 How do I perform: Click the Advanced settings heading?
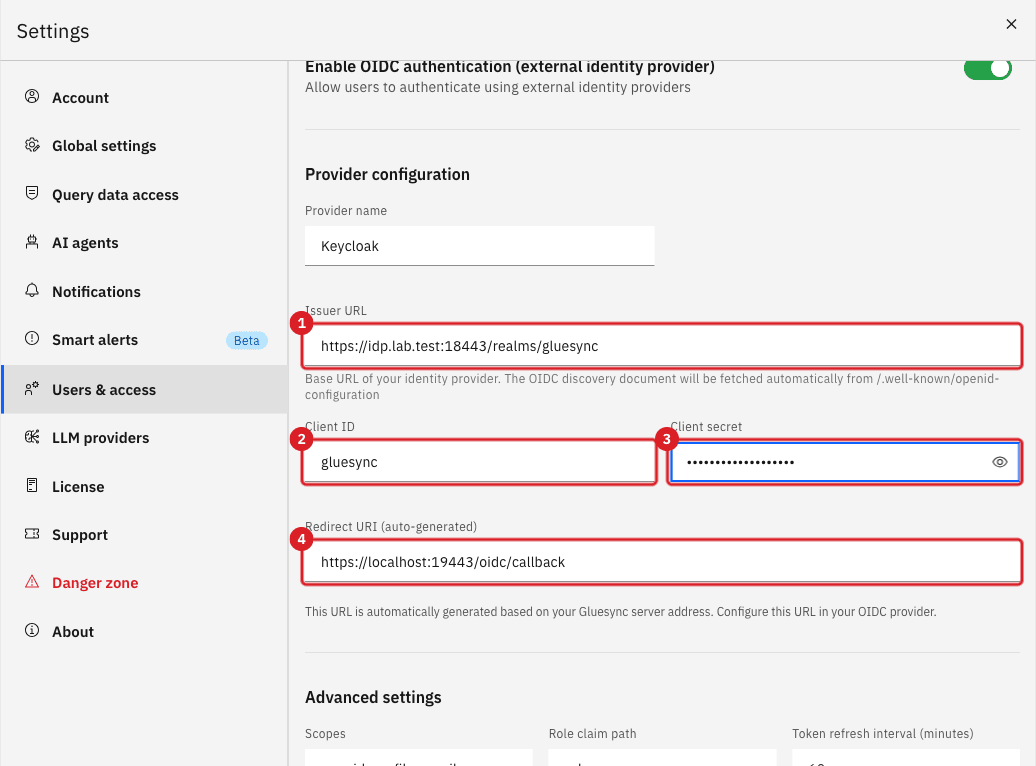[x=373, y=697]
